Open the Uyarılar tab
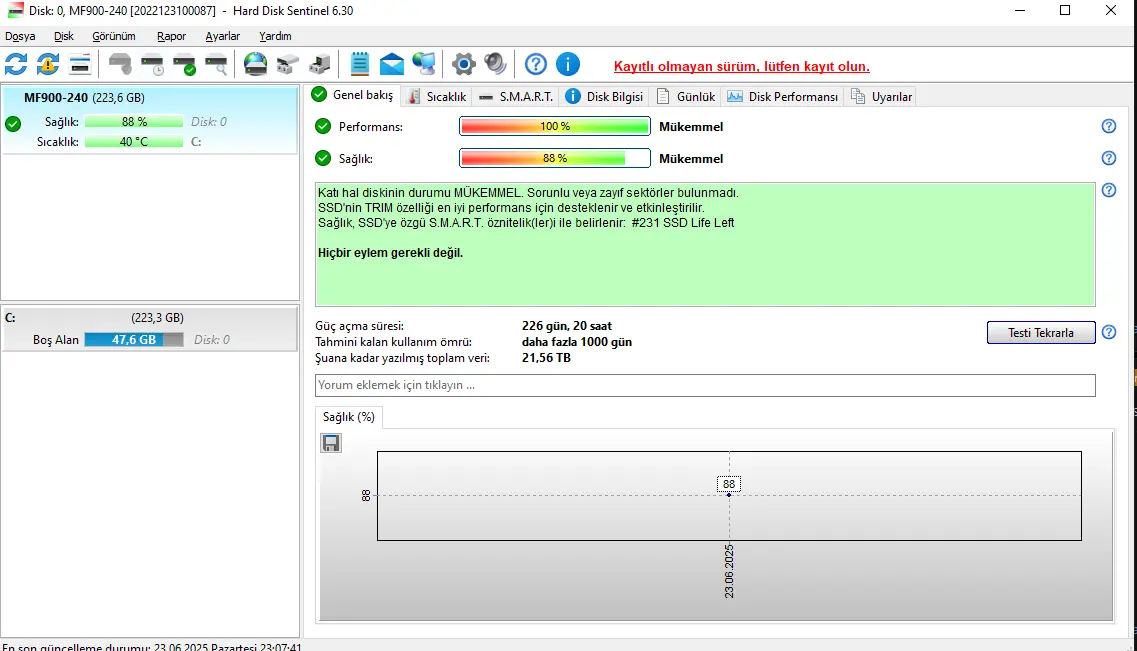Image resolution: width=1137 pixels, height=651 pixels. (x=882, y=96)
